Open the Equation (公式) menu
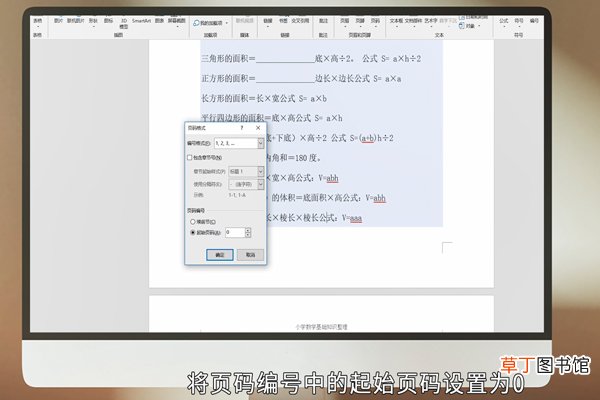Screen dimensions: 600x400 tap(504, 23)
